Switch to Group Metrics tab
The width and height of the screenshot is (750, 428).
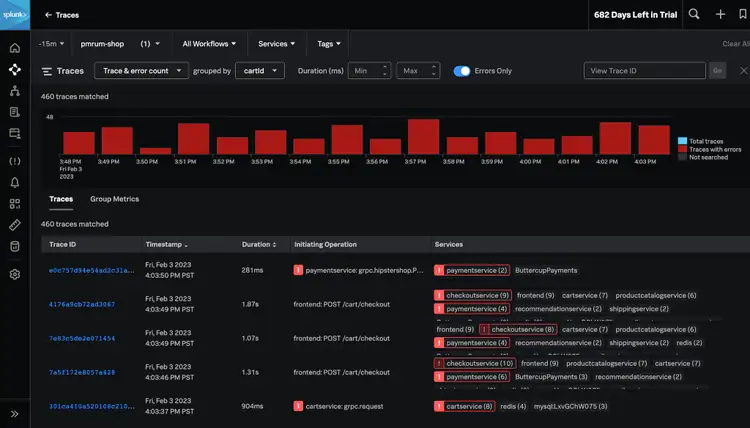114,199
